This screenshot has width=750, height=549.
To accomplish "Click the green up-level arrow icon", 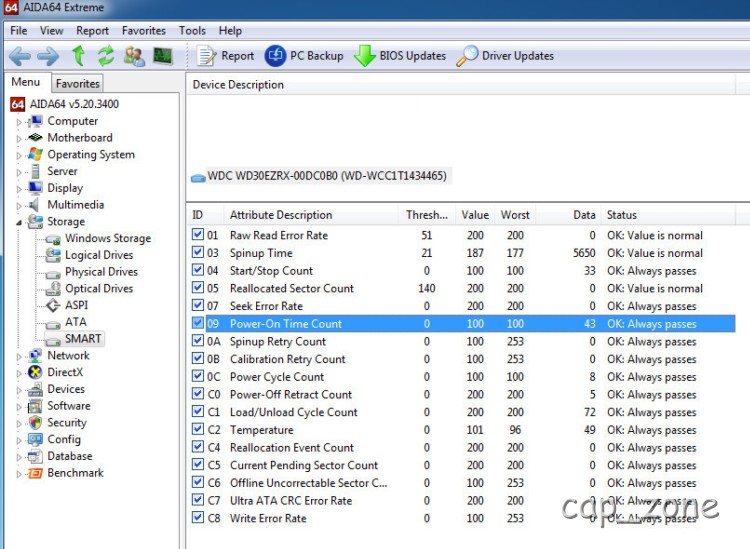I will [x=79, y=56].
